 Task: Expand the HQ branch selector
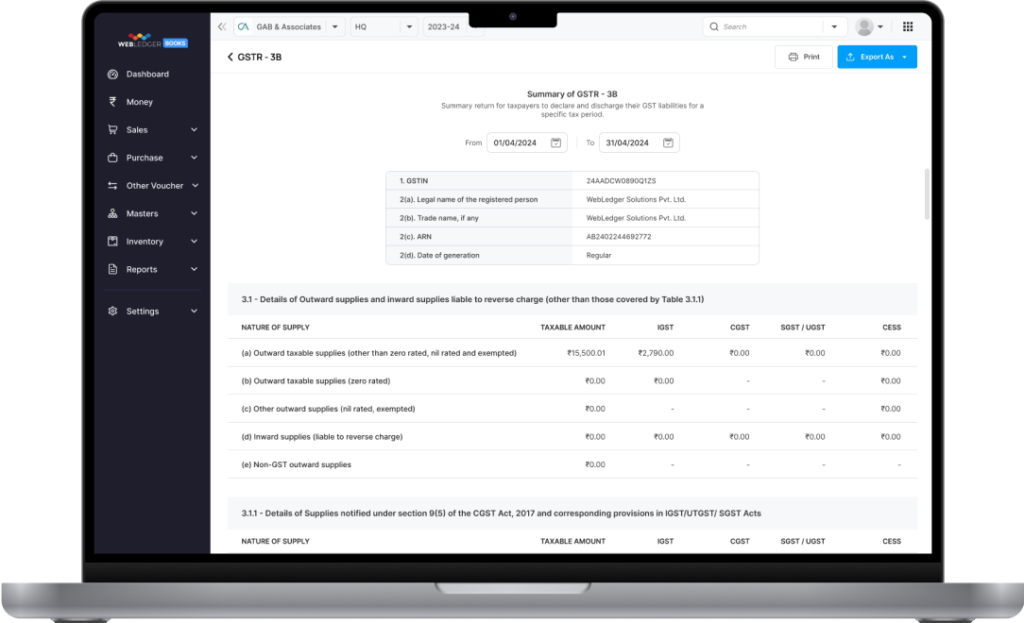click(409, 26)
